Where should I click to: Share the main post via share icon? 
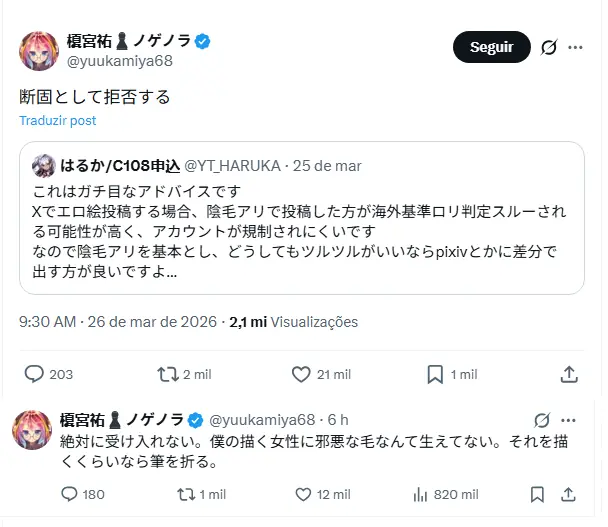click(x=569, y=374)
